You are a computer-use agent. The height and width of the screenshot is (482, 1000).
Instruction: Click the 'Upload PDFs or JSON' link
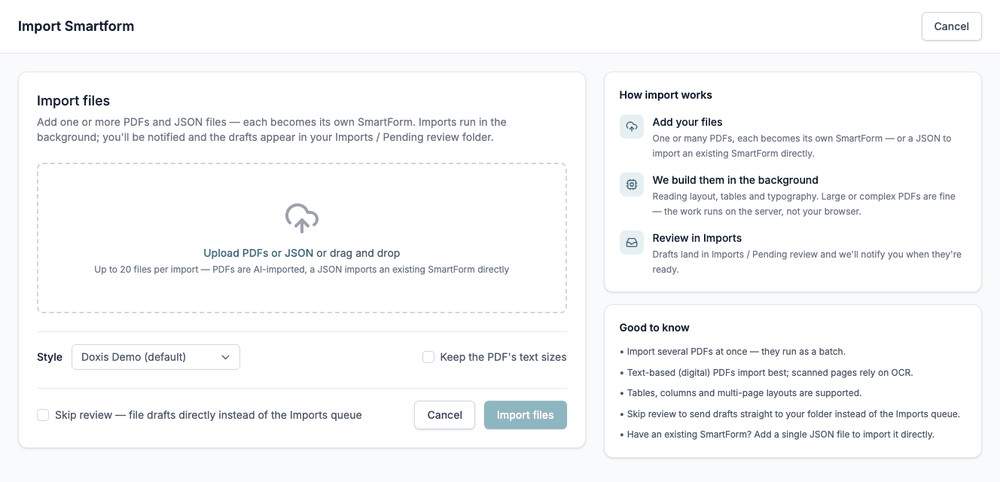tap(258, 253)
